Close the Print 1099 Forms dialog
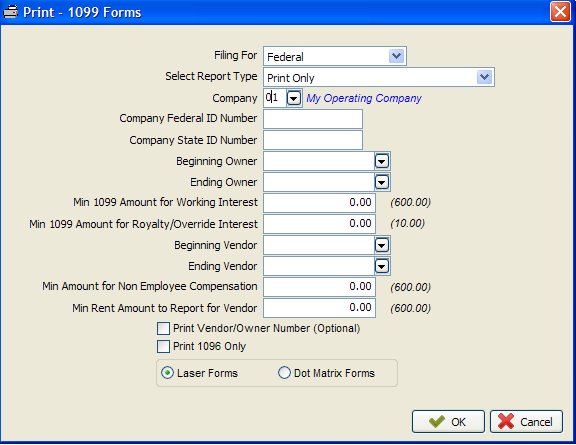 560,12
